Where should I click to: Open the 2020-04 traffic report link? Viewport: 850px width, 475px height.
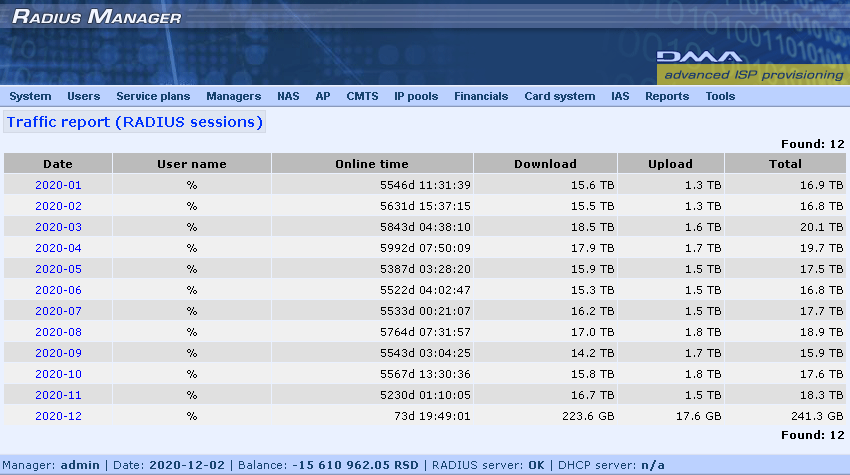[x=58, y=248]
